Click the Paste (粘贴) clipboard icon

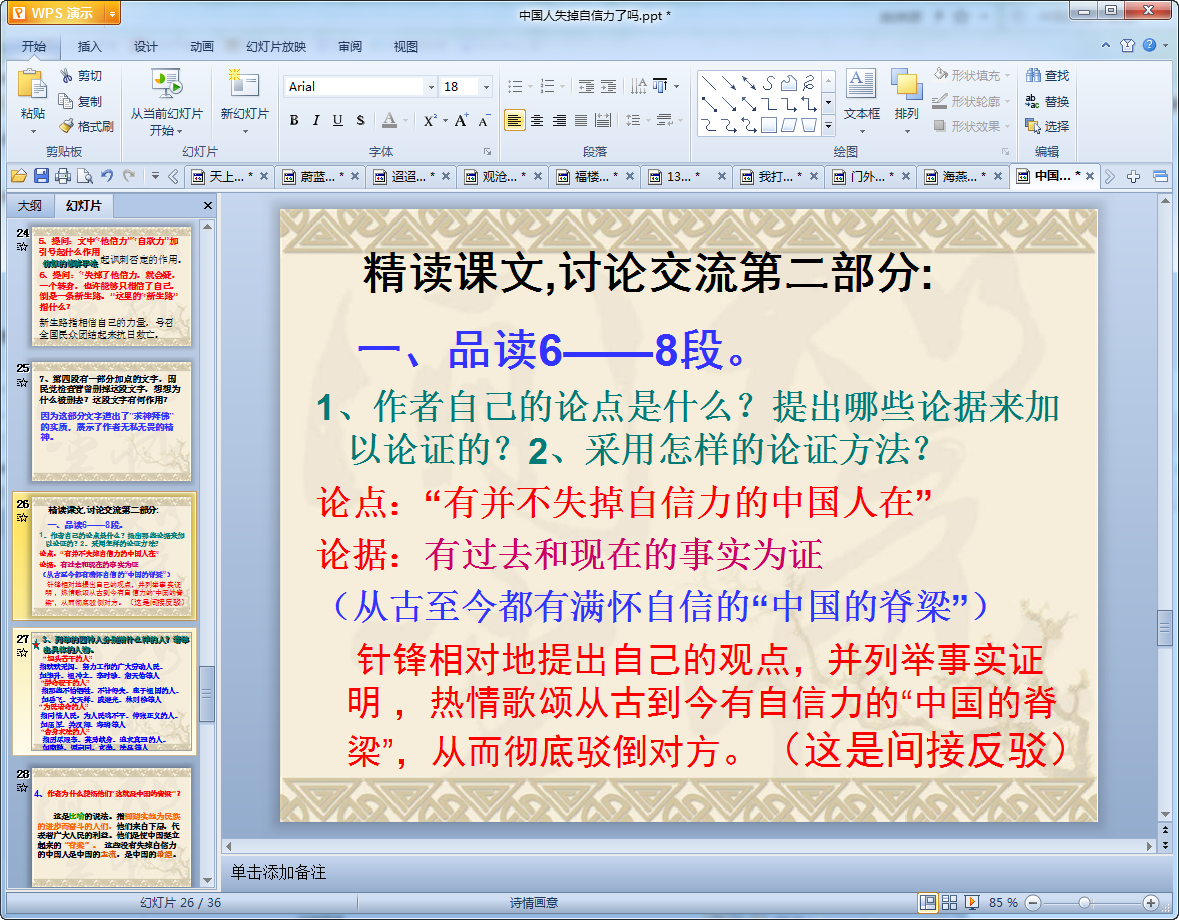click(32, 84)
